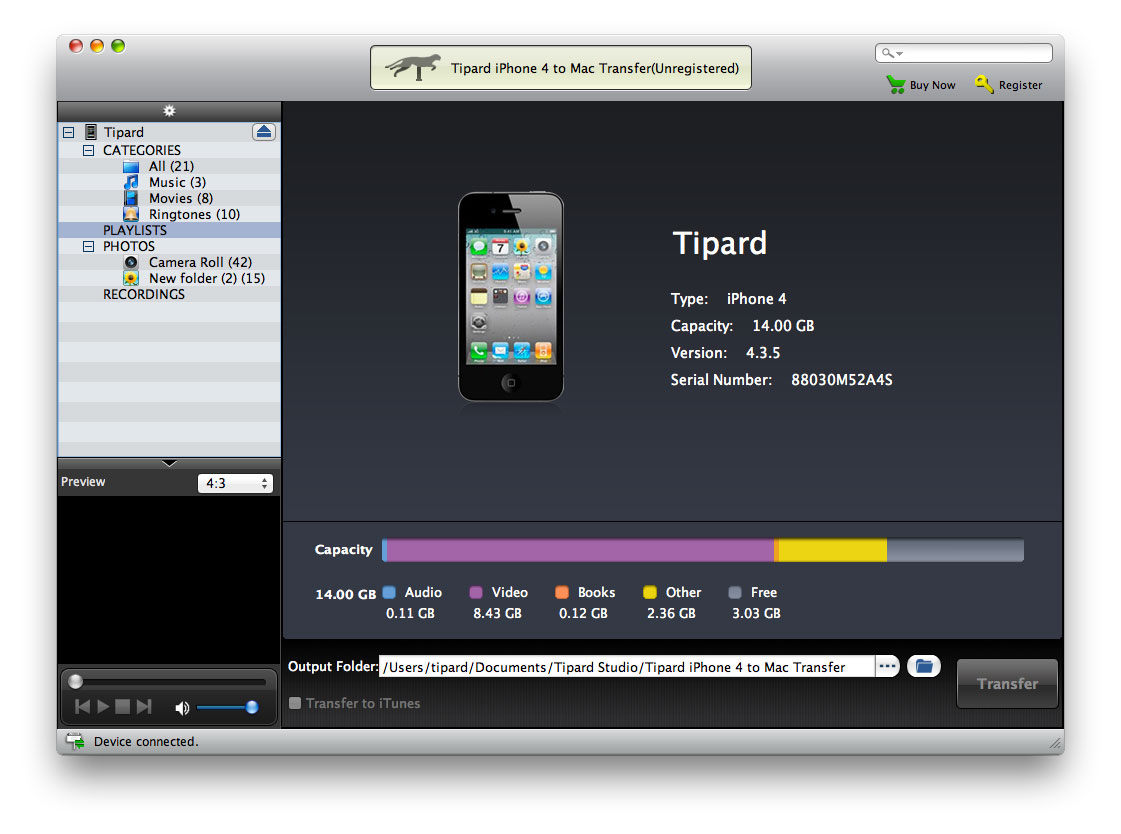Open Camera Roll (42) photos
1121x834 pixels.
[x=200, y=262]
